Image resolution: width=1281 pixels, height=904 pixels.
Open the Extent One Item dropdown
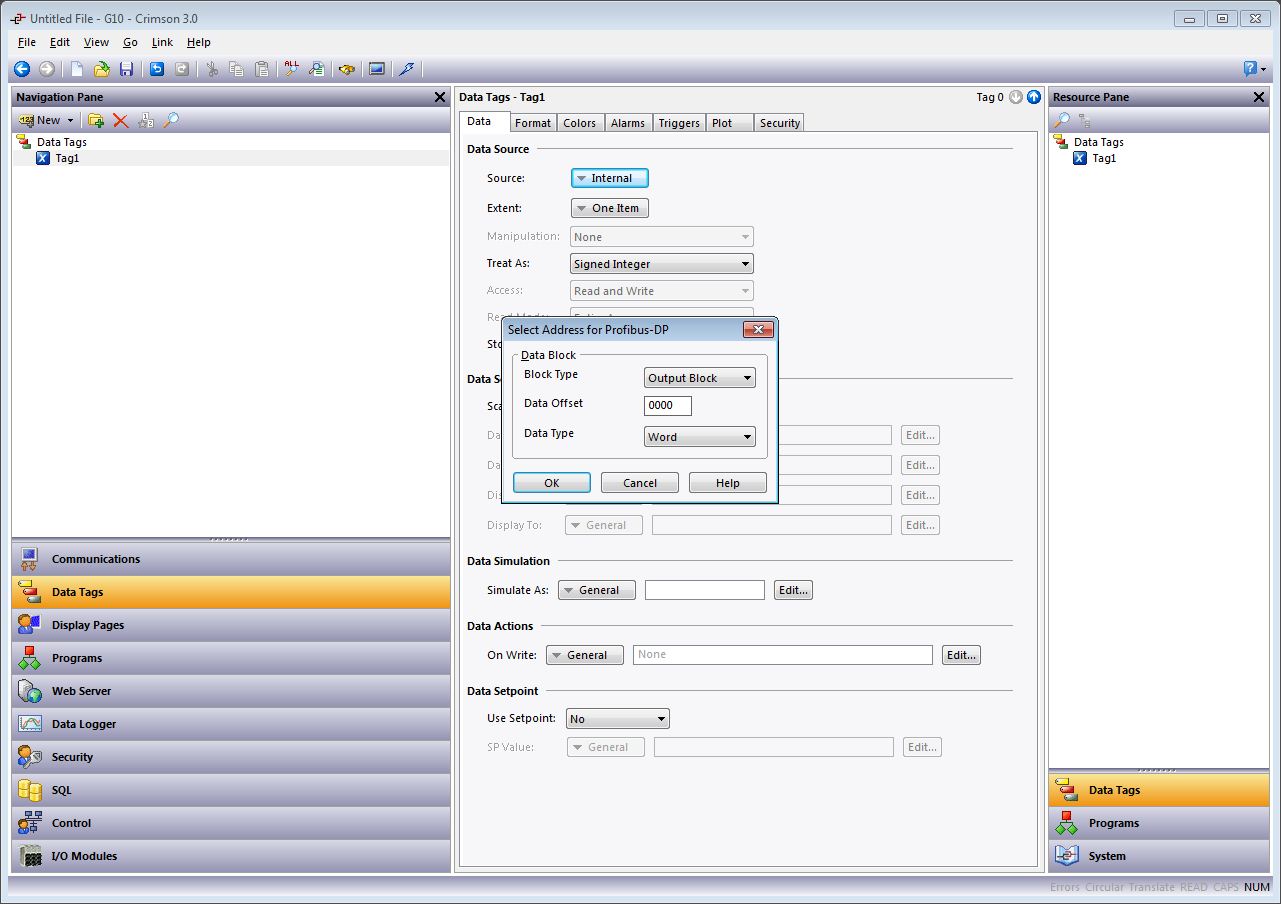610,208
